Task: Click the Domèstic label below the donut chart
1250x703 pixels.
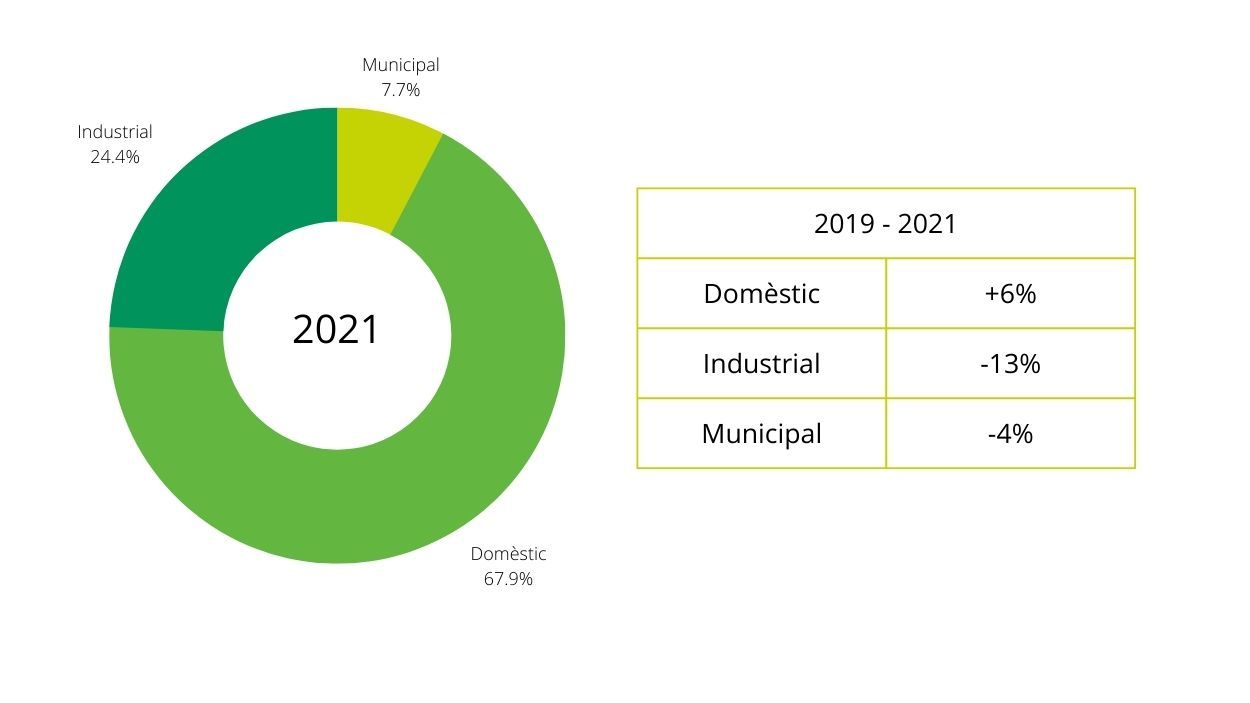Action: pyautogui.click(x=508, y=554)
